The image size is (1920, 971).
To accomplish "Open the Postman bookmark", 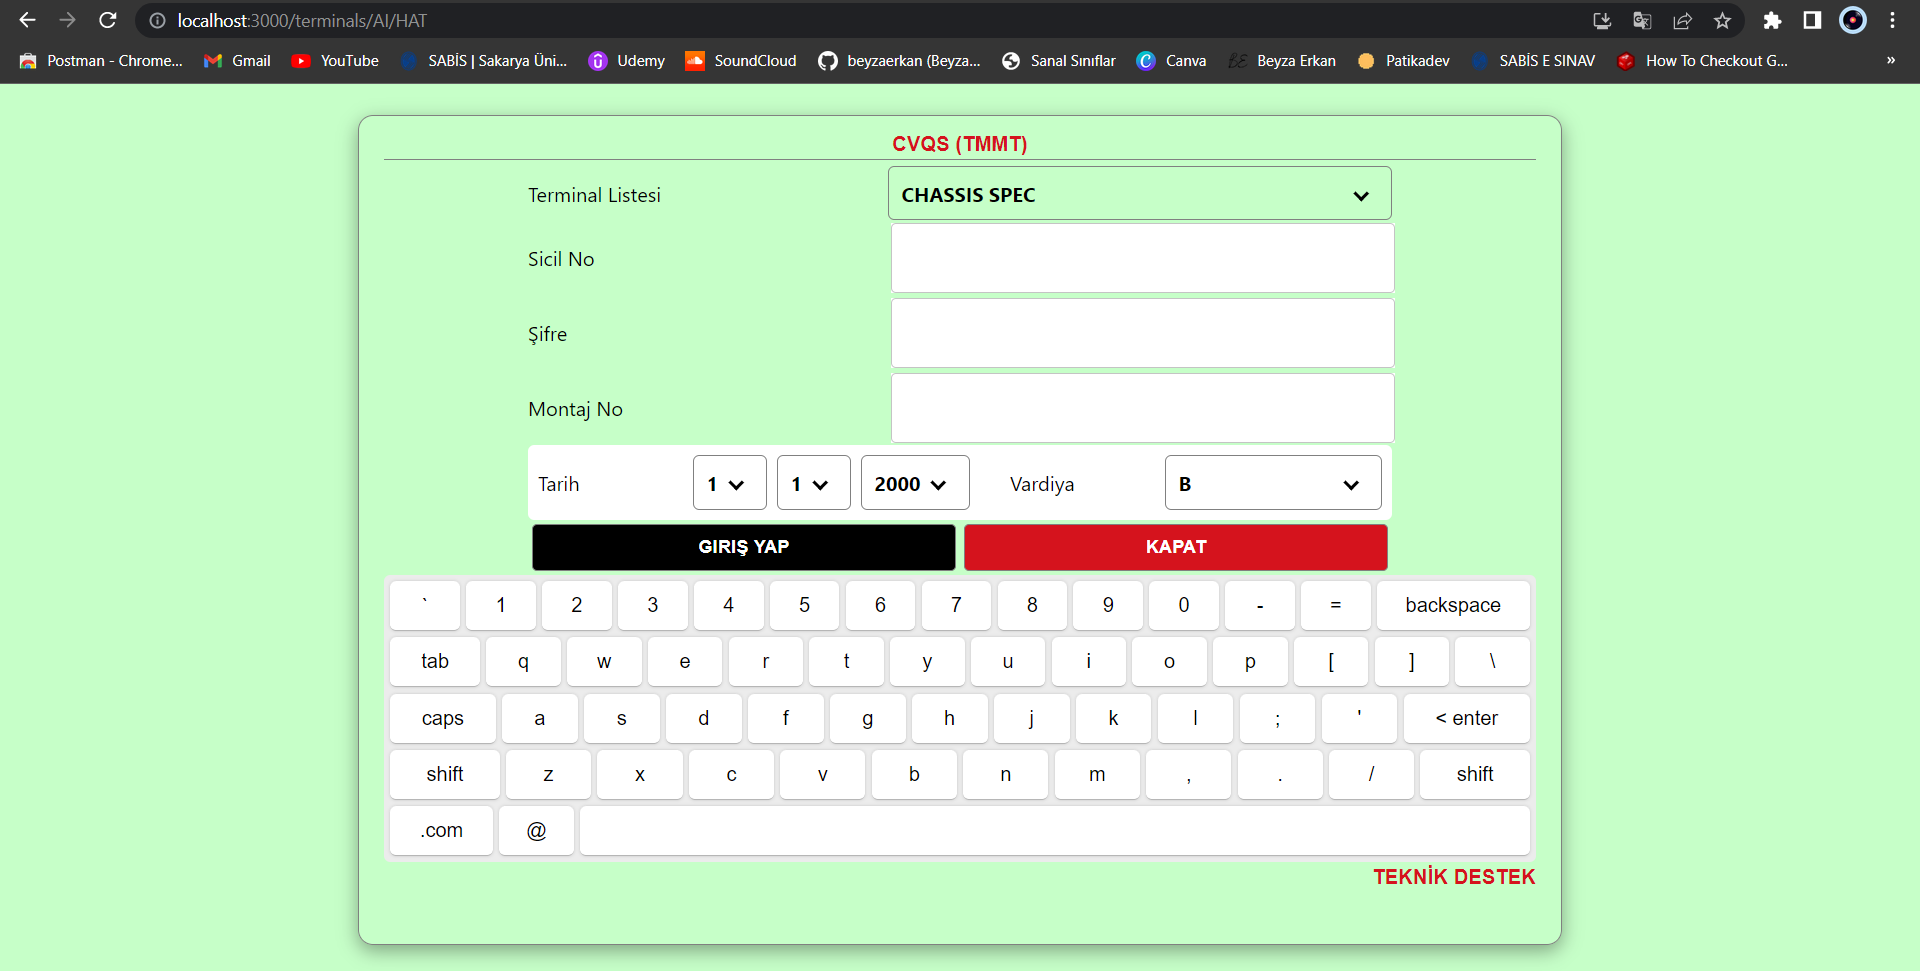I will [101, 61].
